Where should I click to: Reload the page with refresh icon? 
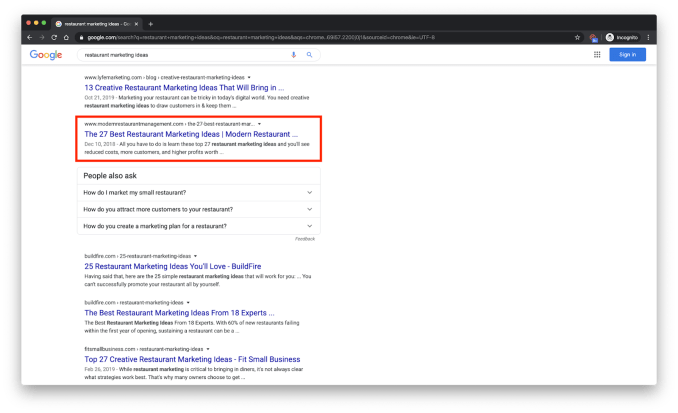(54, 38)
